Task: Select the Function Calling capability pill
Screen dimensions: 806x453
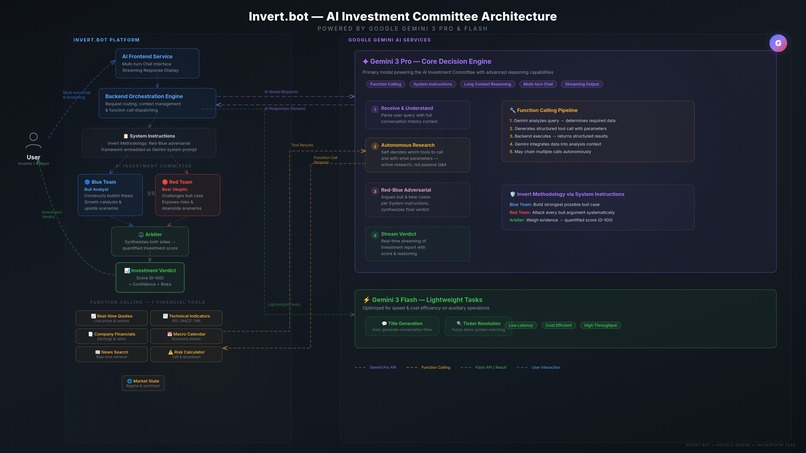Action: [386, 84]
